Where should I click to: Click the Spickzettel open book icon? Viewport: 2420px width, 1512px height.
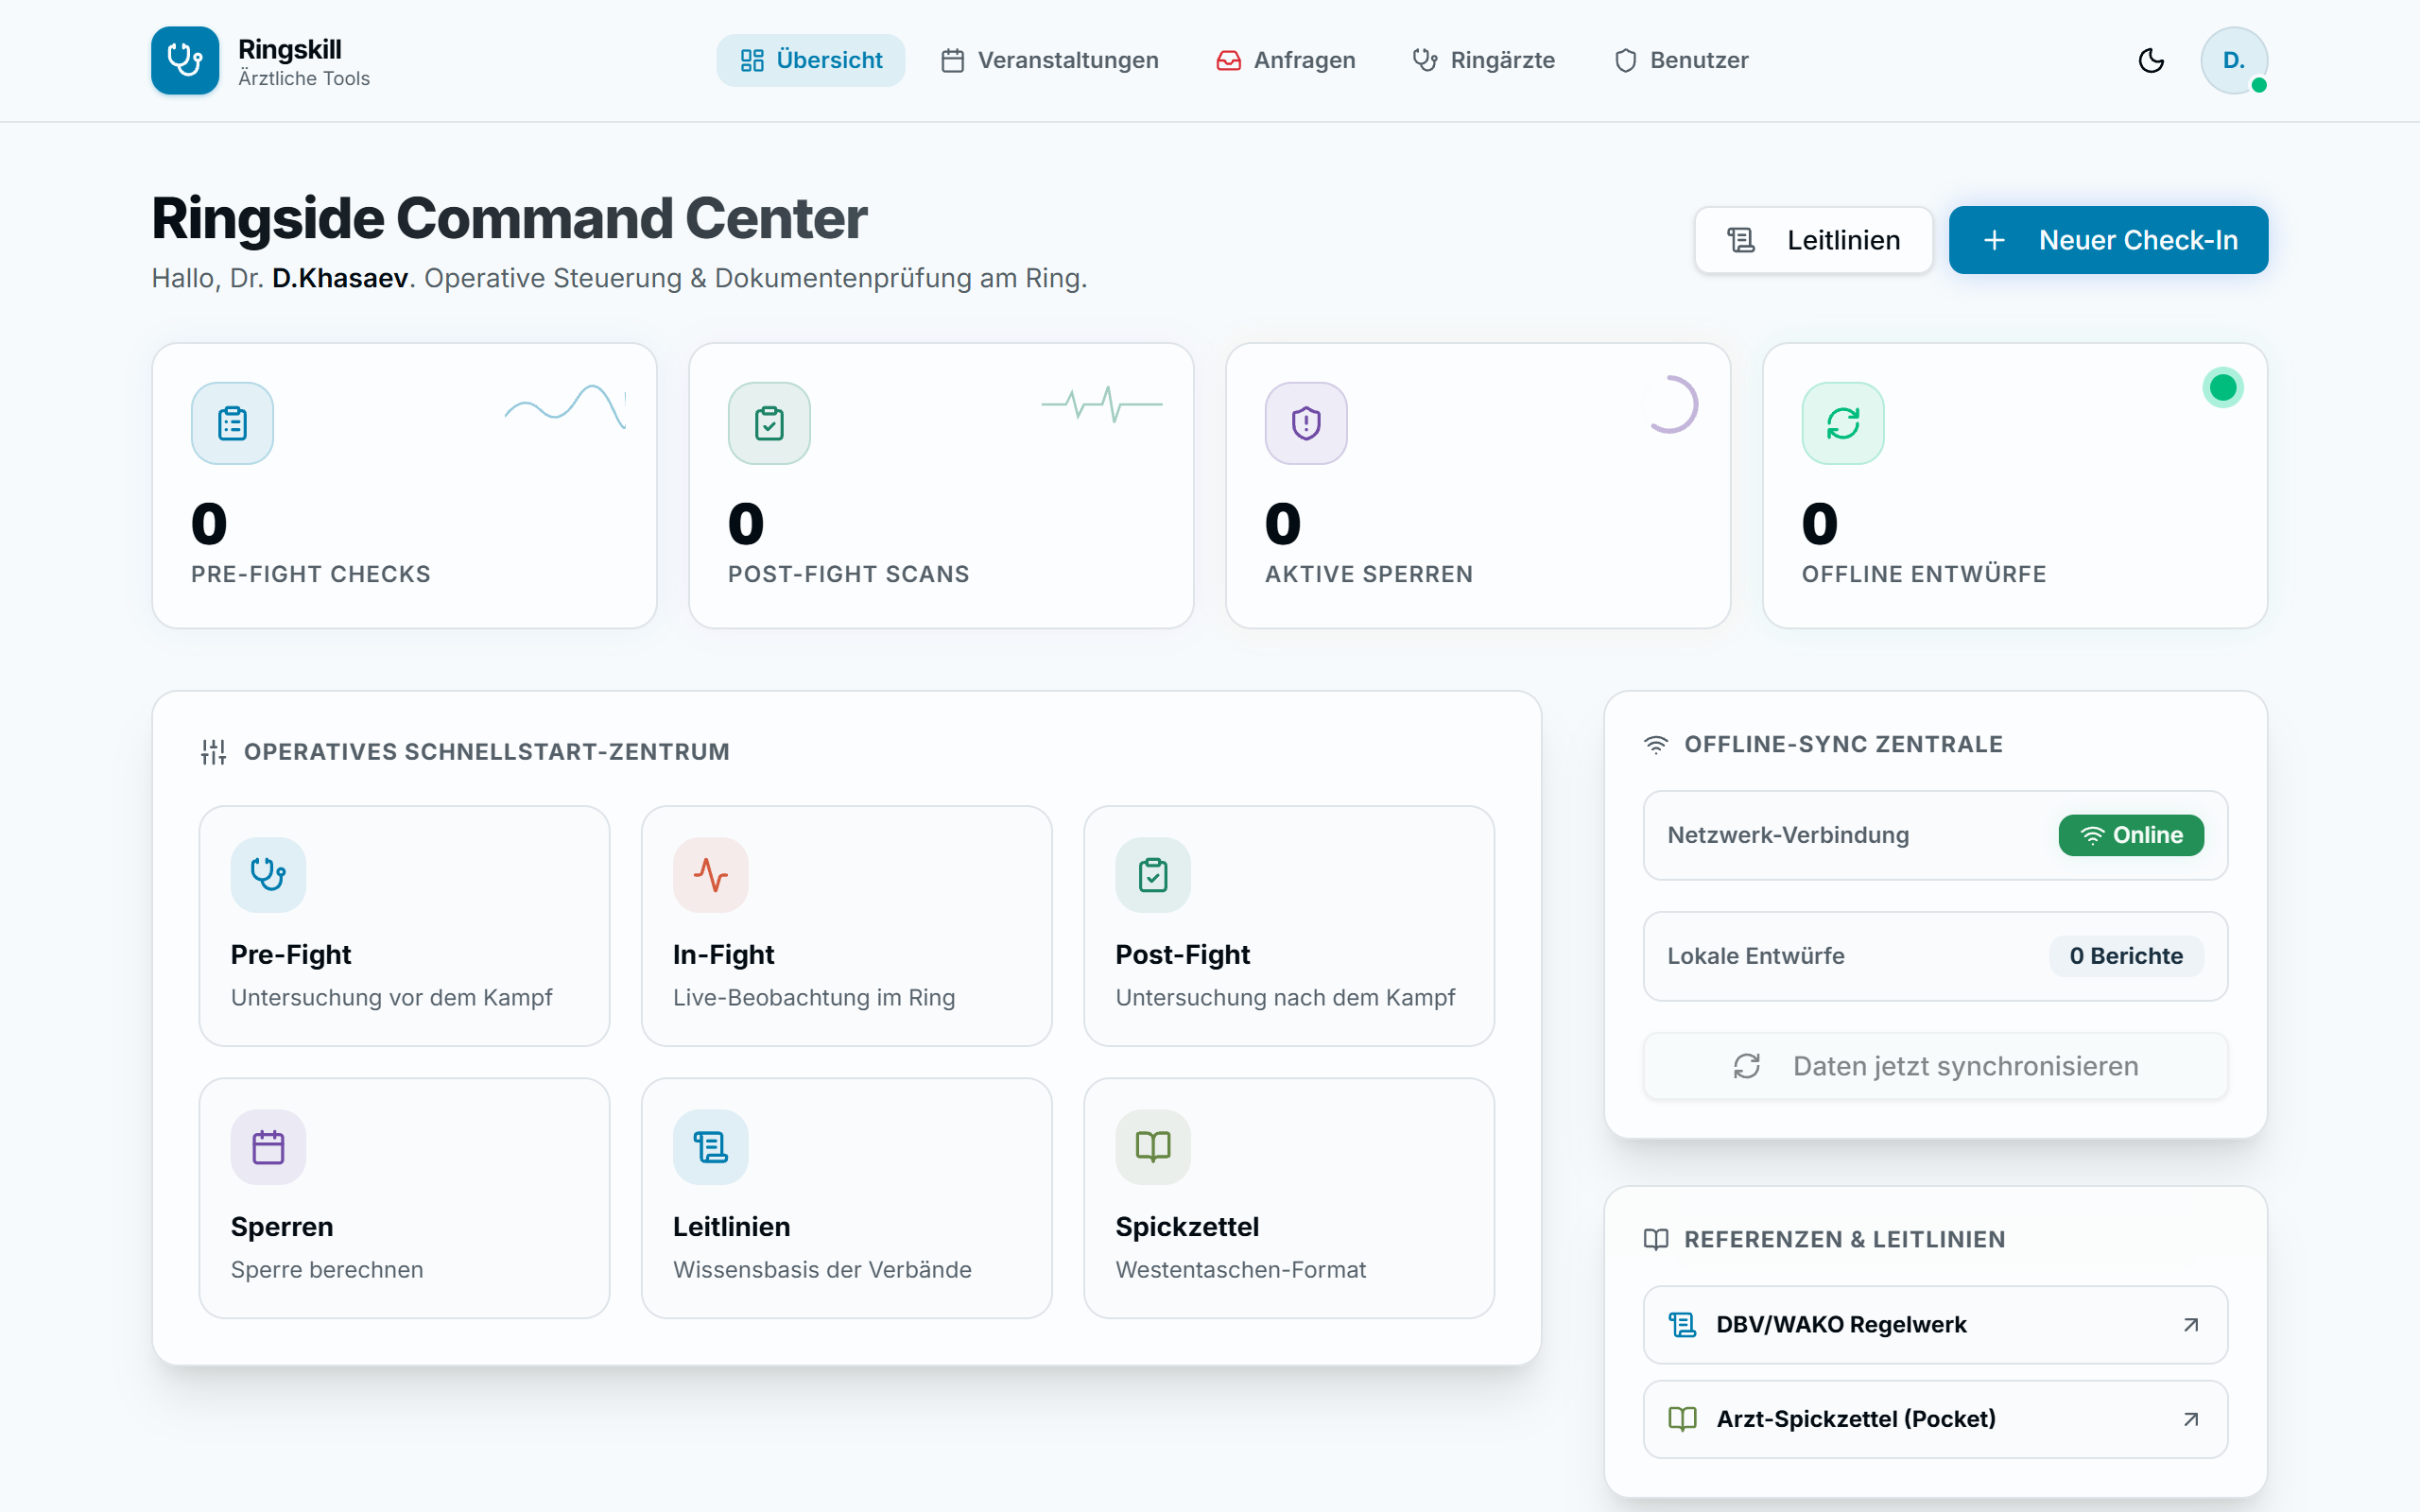click(x=1153, y=1147)
